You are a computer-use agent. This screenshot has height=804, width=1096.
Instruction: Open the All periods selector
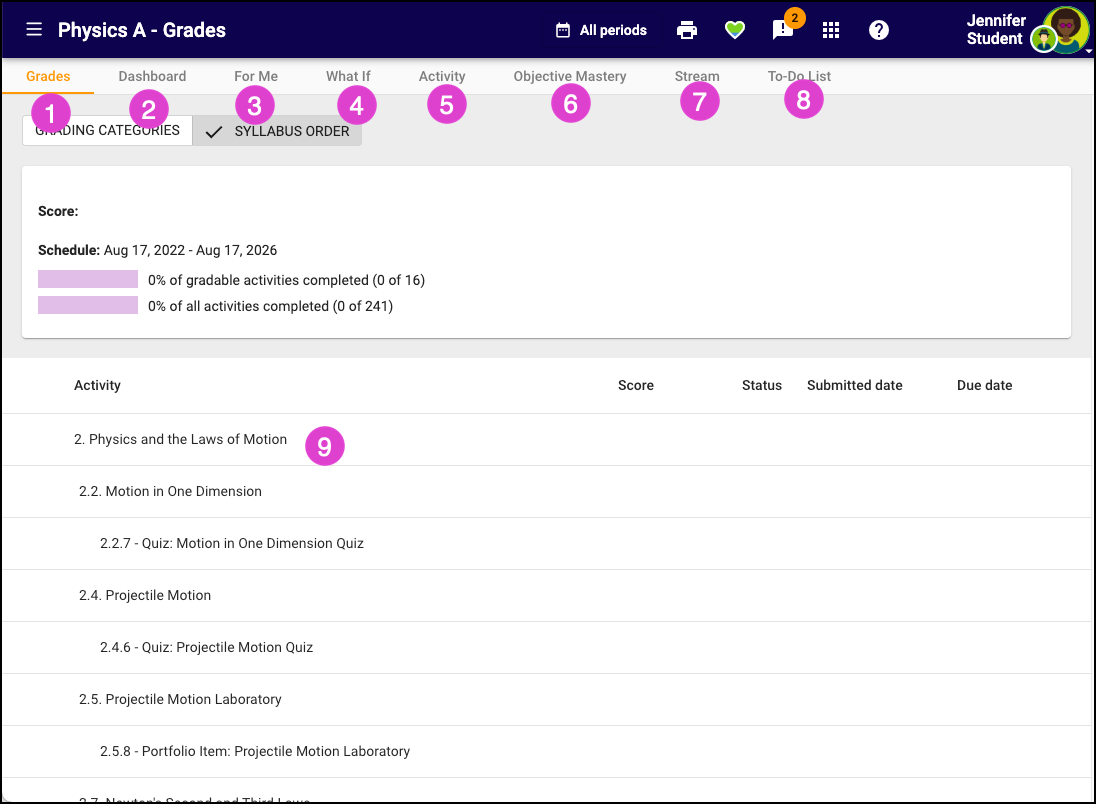[601, 30]
